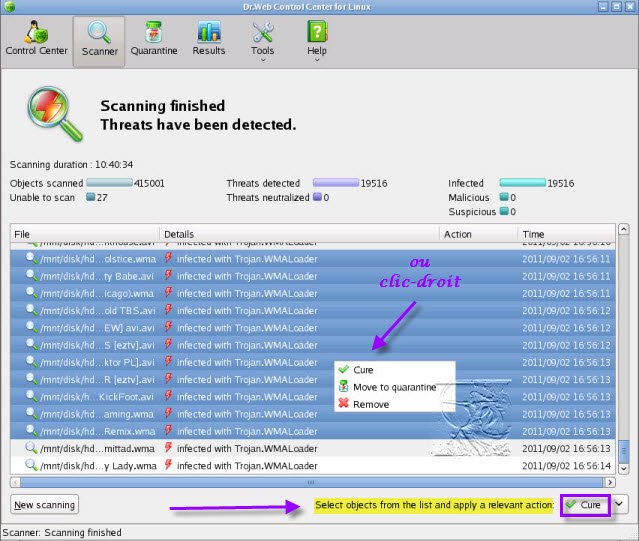Image resolution: width=639 pixels, height=541 pixels.
Task: Select the ktor PL].avi file row
Action: pos(313,362)
